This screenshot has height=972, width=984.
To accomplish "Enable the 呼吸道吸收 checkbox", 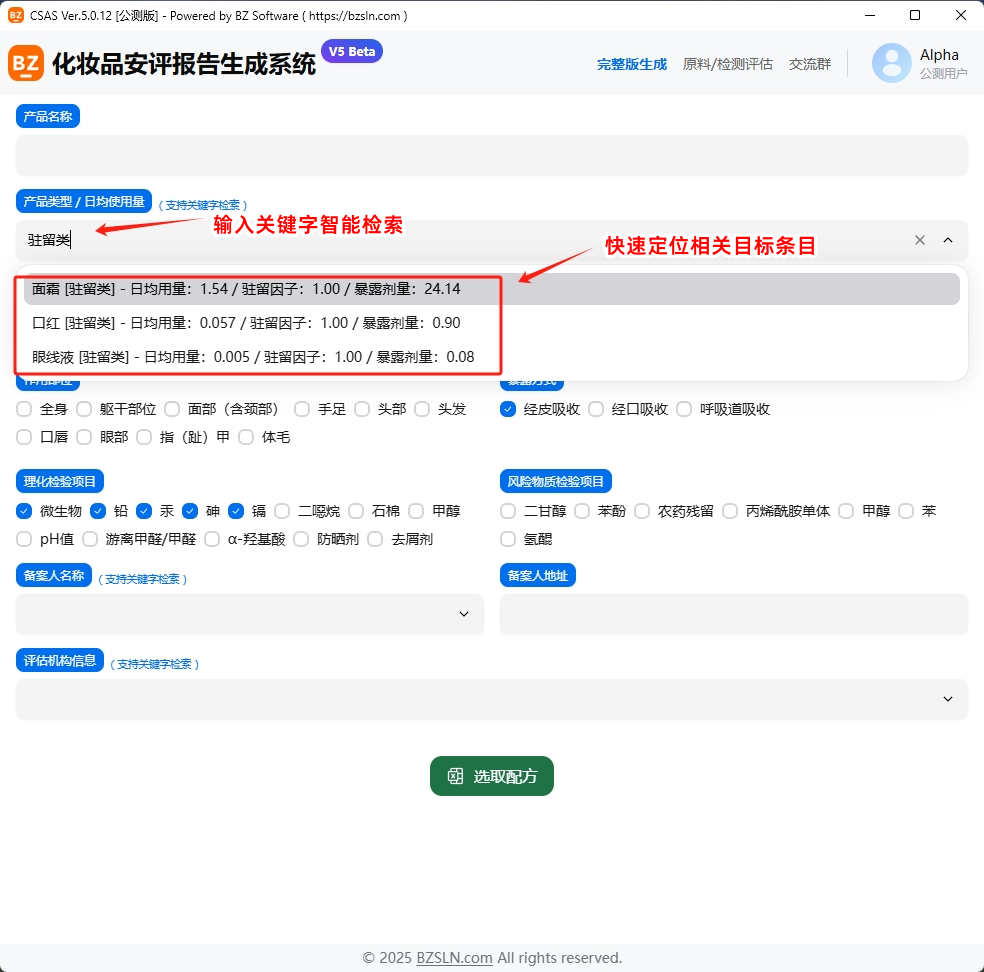I will point(684,409).
